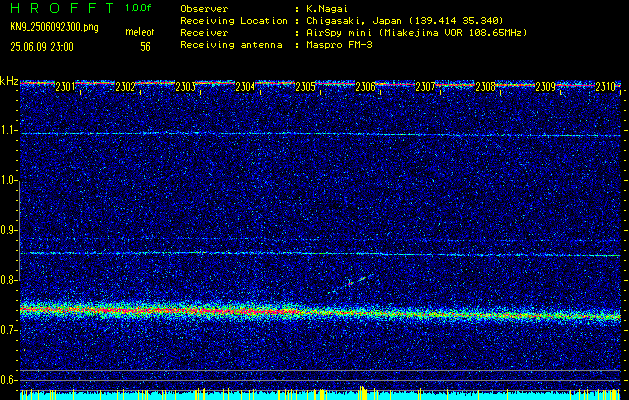Image resolution: width=629 pixels, height=400 pixels.
Task: Click the meteor count value 56
Action: tap(145, 47)
